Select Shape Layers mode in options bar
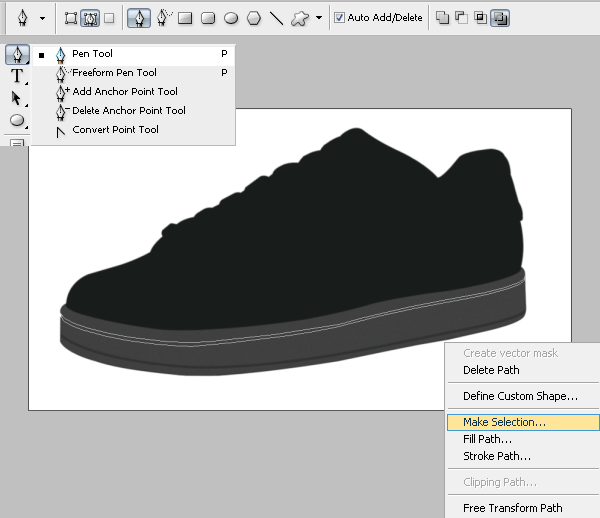 [70, 18]
